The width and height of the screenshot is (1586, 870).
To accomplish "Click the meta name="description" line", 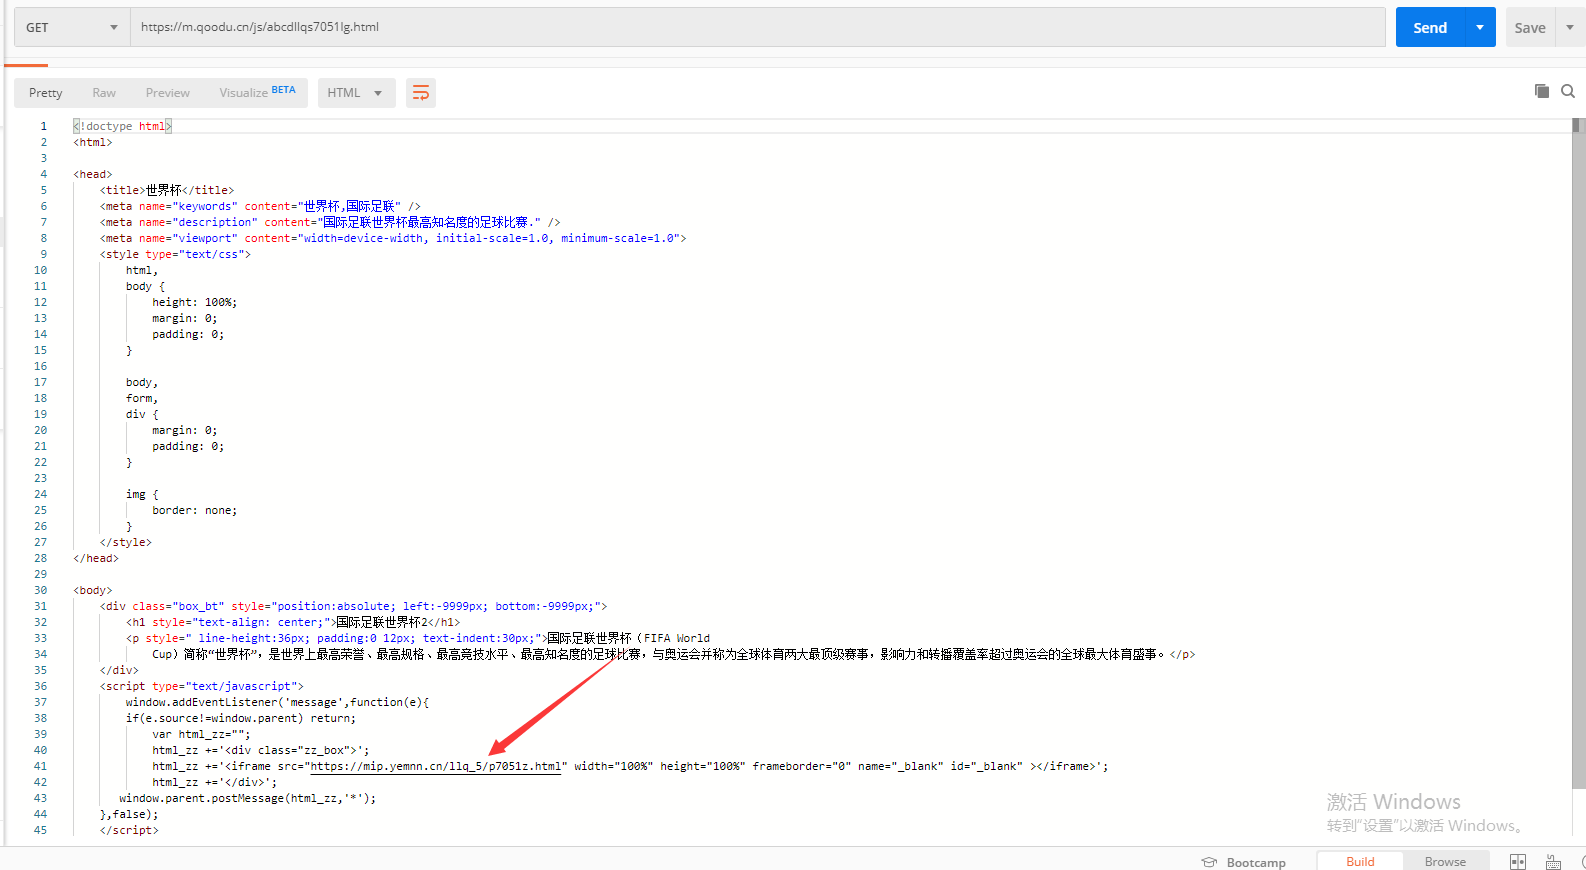I will pyautogui.click(x=330, y=222).
